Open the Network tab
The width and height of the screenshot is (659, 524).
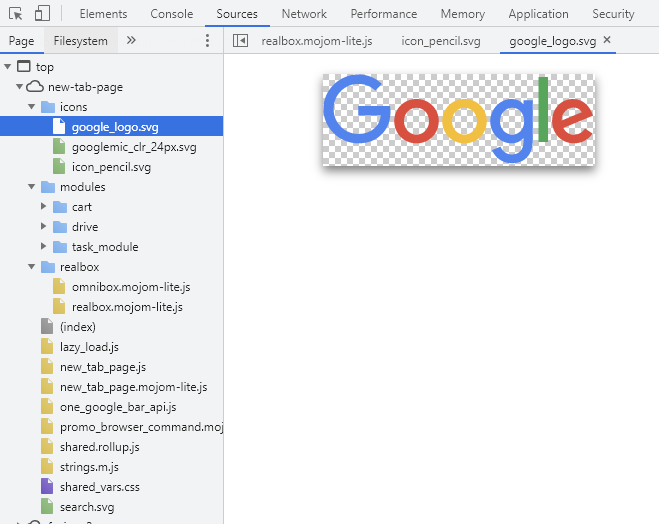(x=304, y=14)
